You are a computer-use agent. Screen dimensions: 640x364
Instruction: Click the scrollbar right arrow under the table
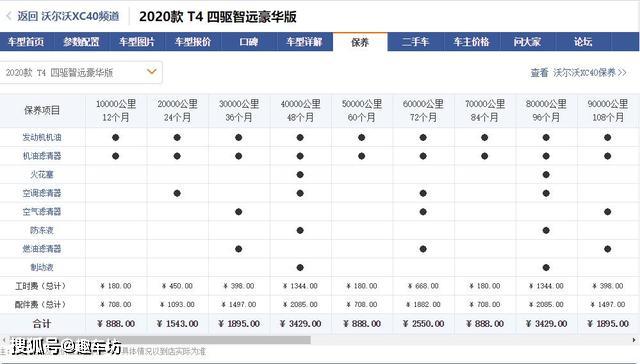(634, 340)
